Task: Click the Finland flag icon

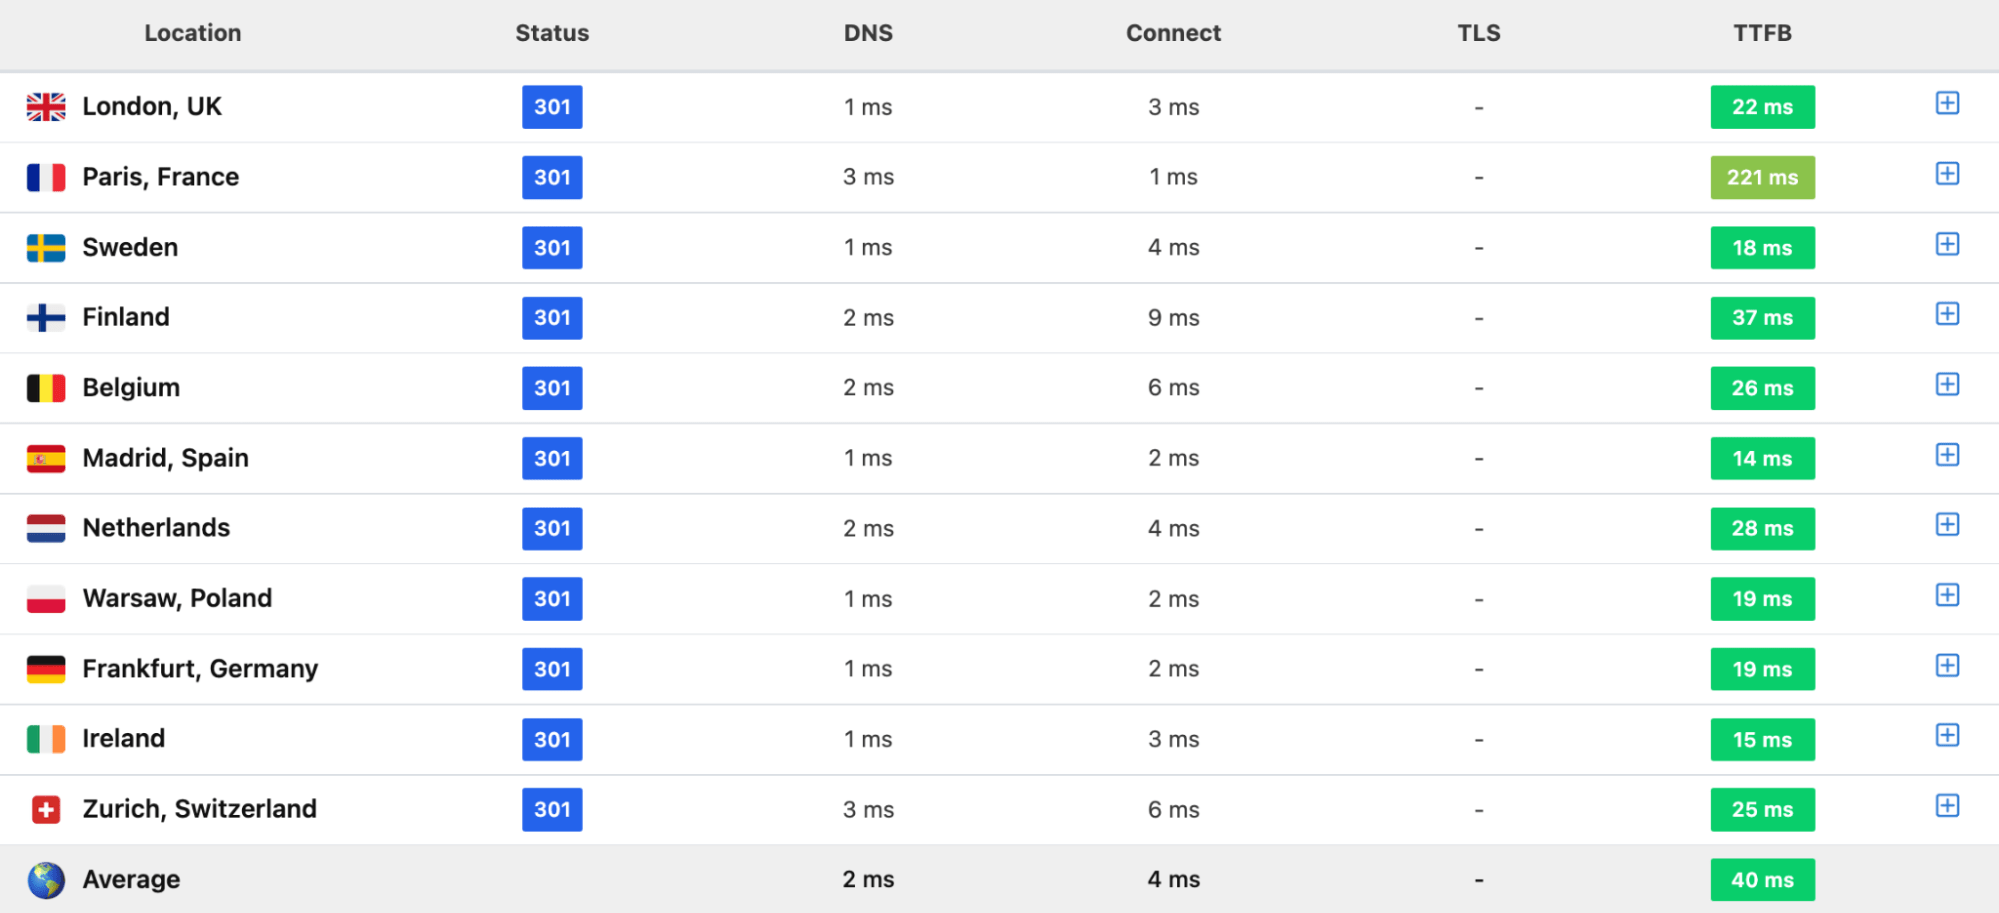Action: coord(46,317)
